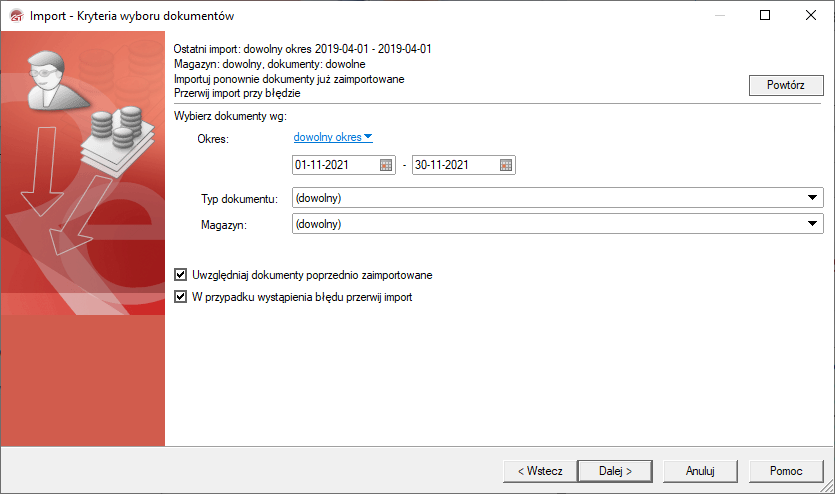
Task: Open calendar picker for start date 01-11-2021
Action: point(386,165)
